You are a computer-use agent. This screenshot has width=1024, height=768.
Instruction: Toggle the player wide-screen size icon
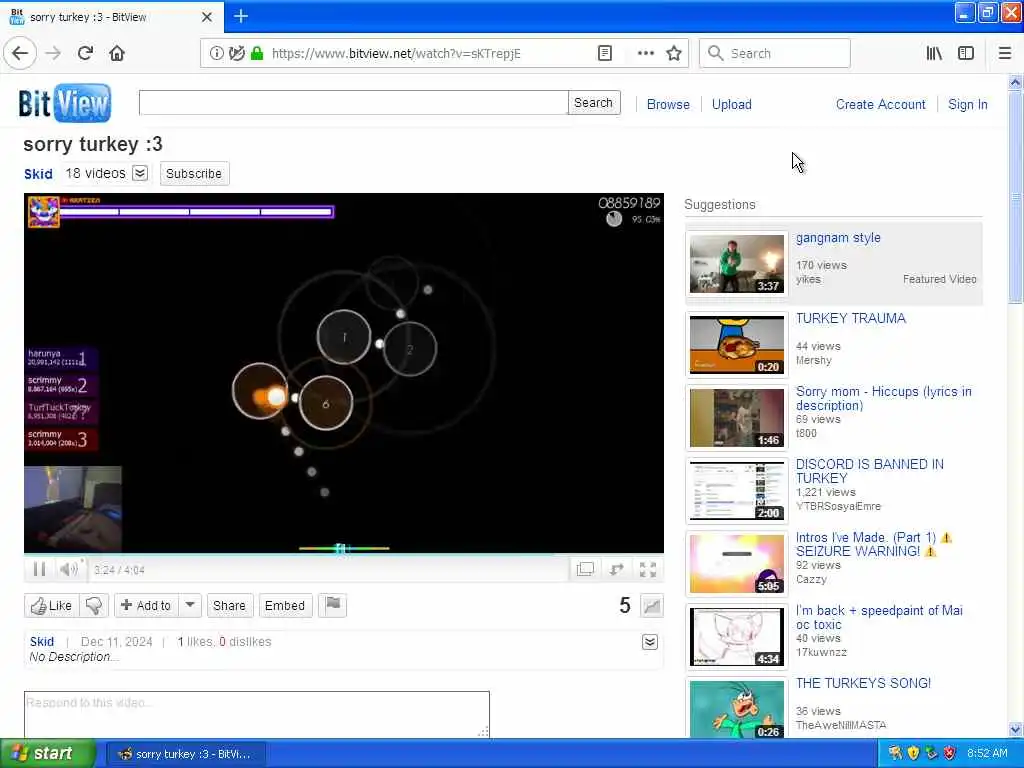(585, 569)
